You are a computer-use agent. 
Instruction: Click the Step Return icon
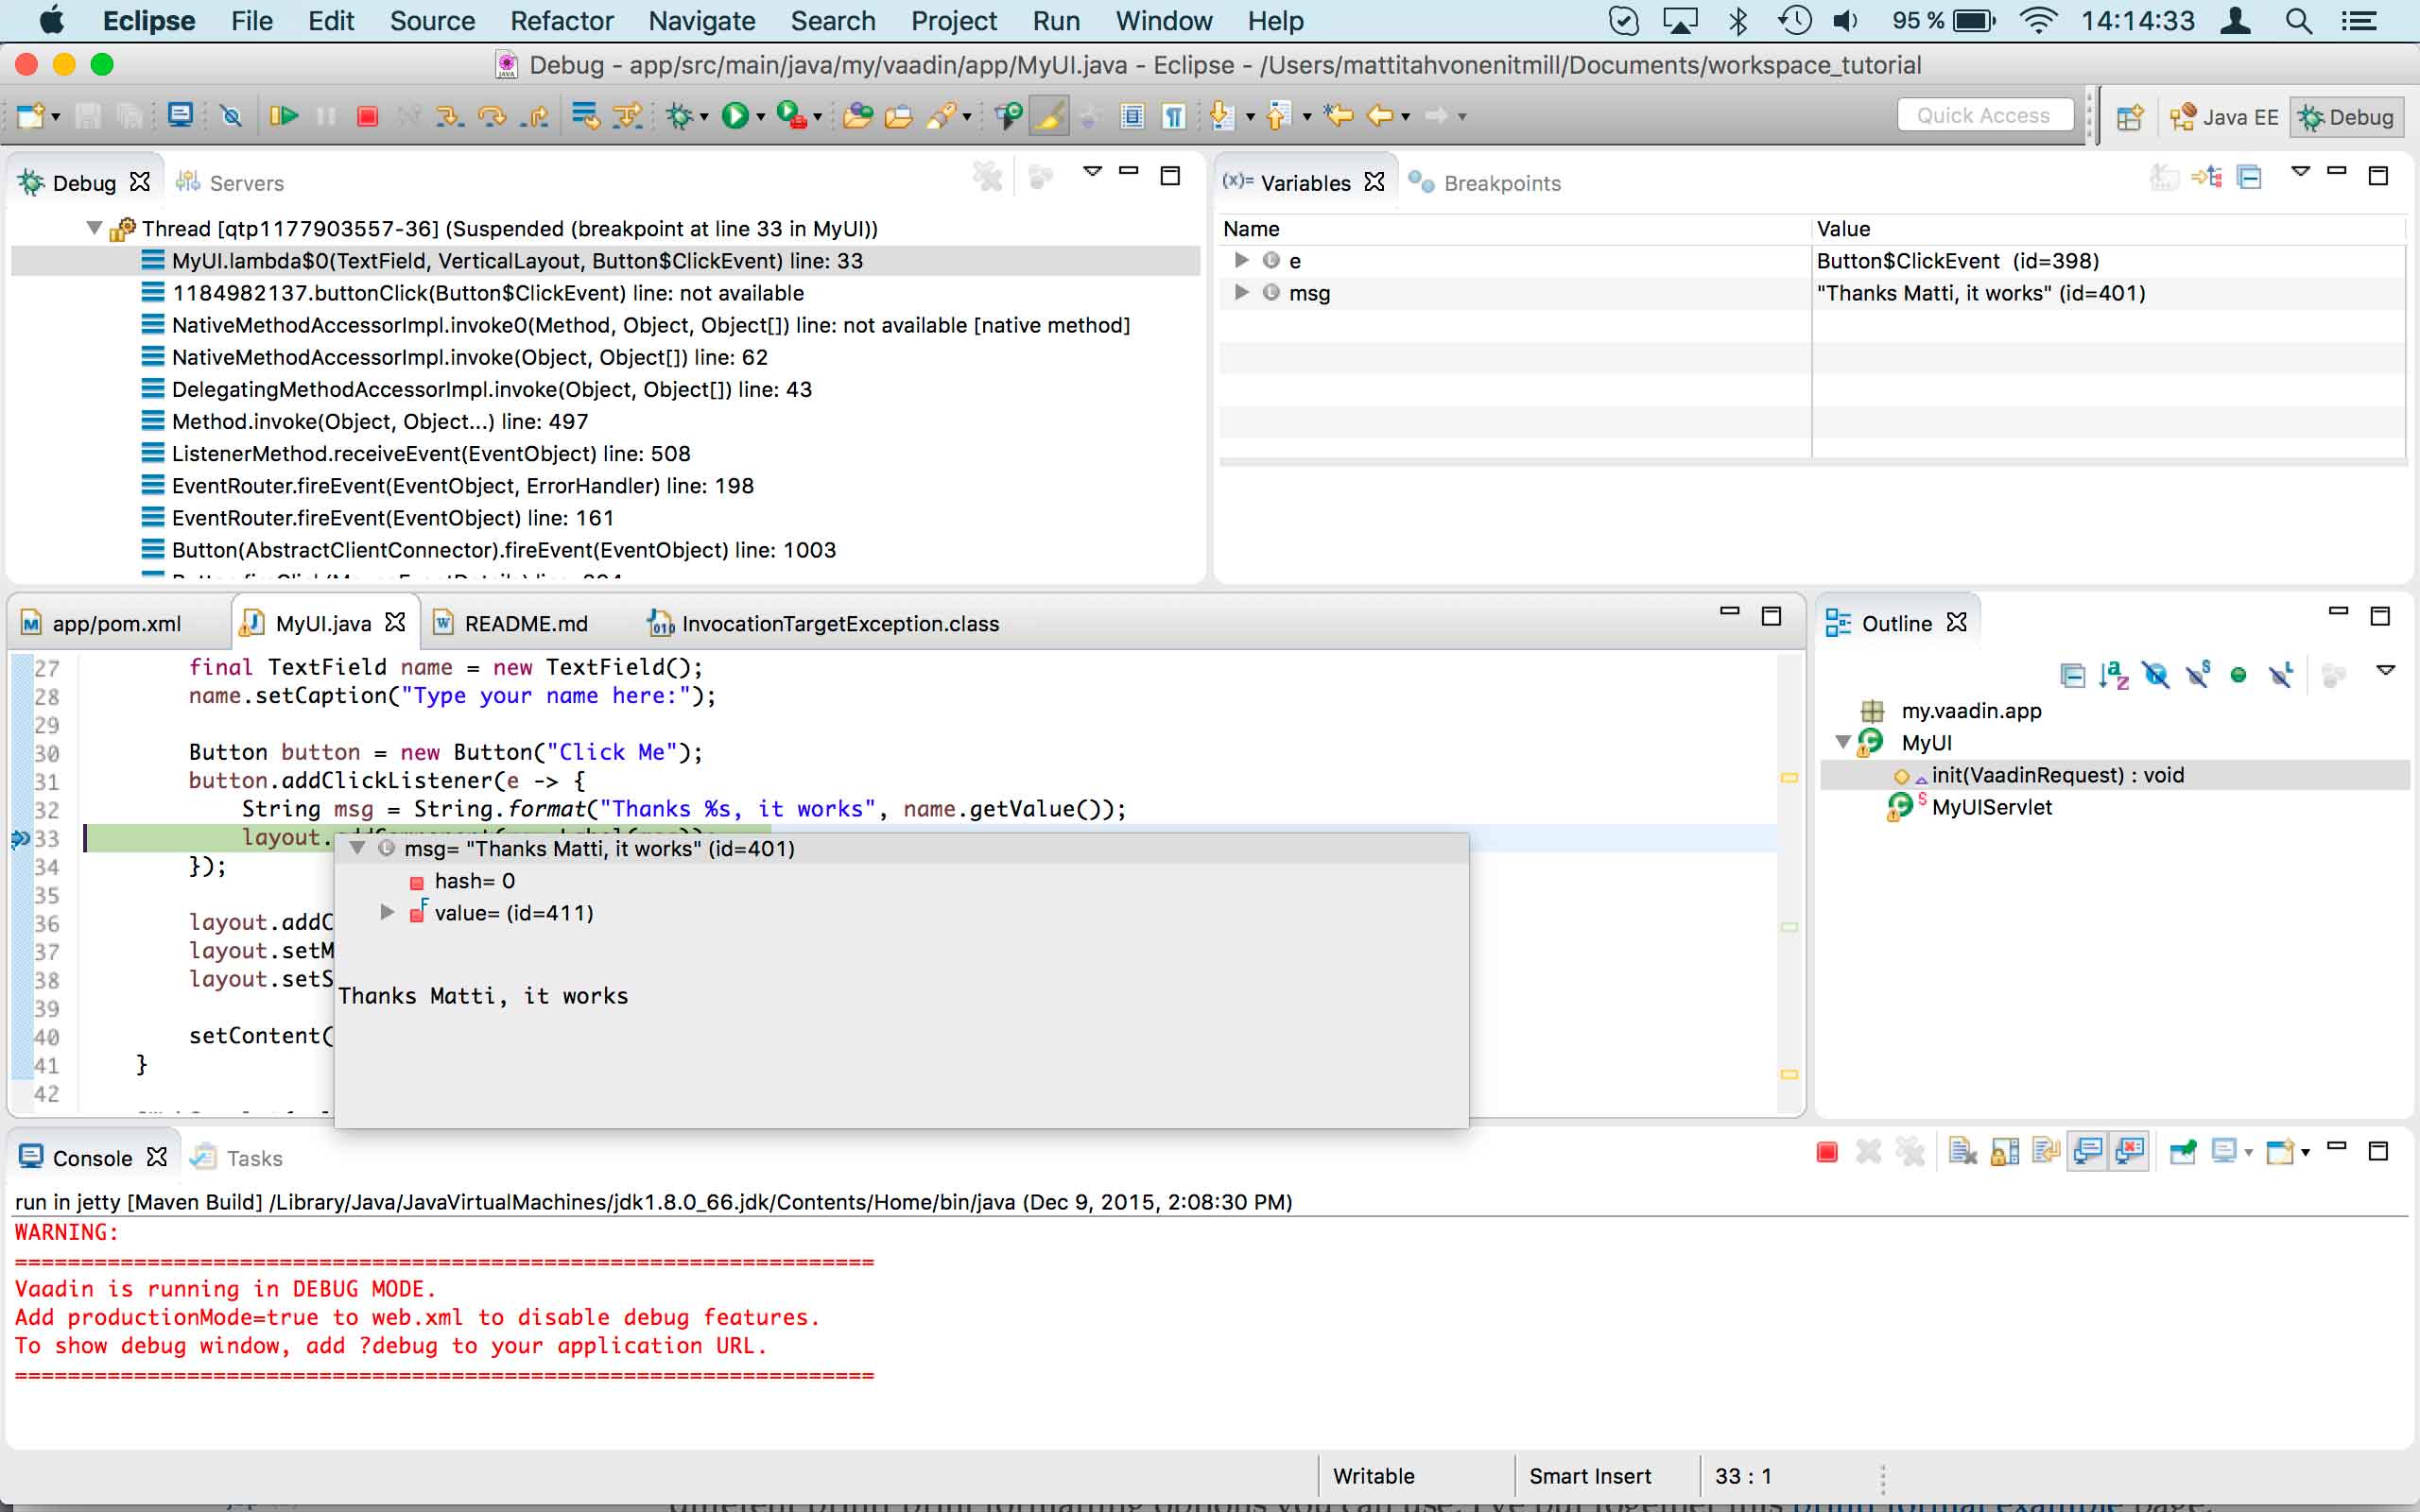(x=535, y=116)
